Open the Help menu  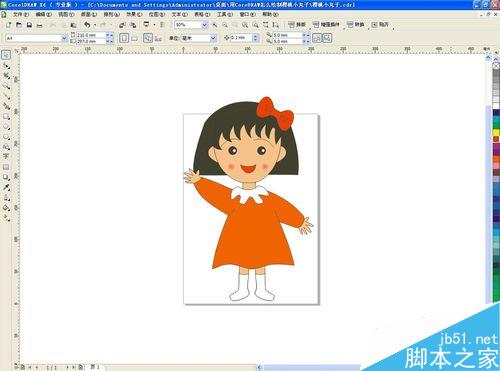pos(270,14)
